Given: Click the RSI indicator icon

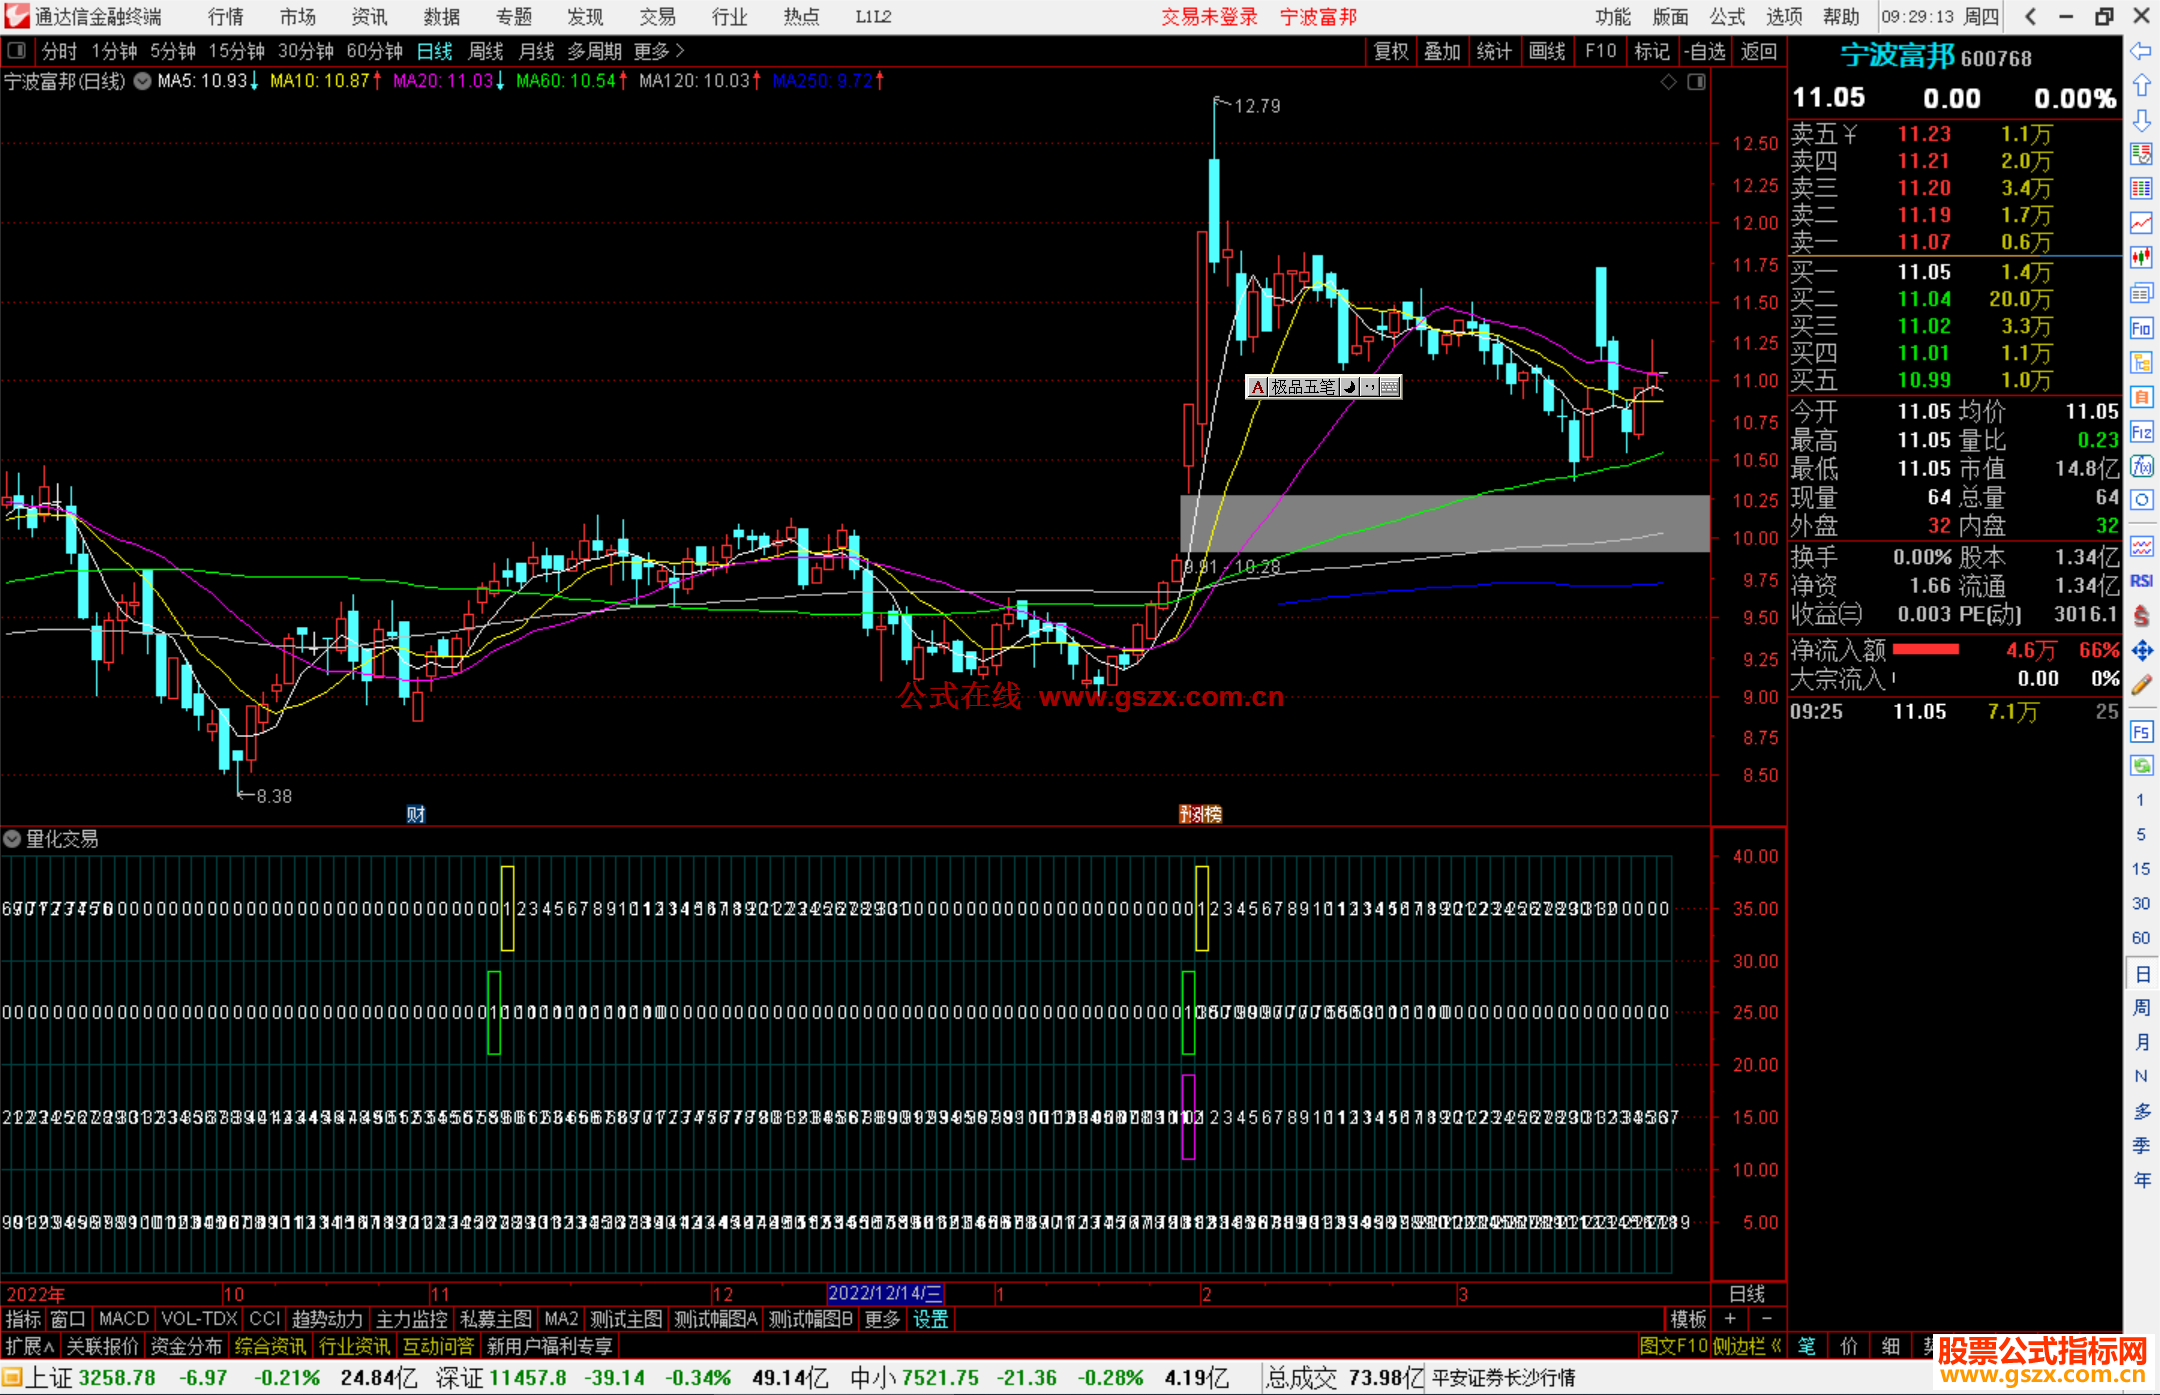Looking at the screenshot, I should click(2141, 581).
